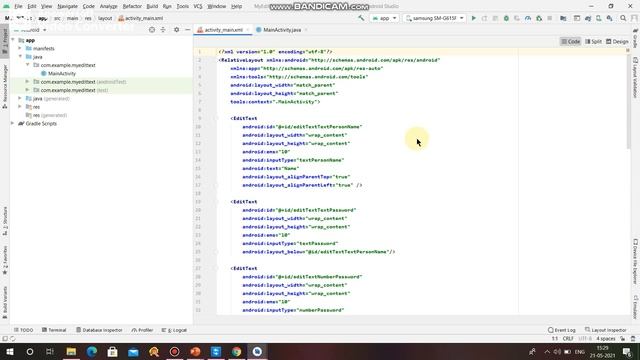640x360 pixels.
Task: Open the Favorites side tab
Action: pyautogui.click(x=5, y=260)
